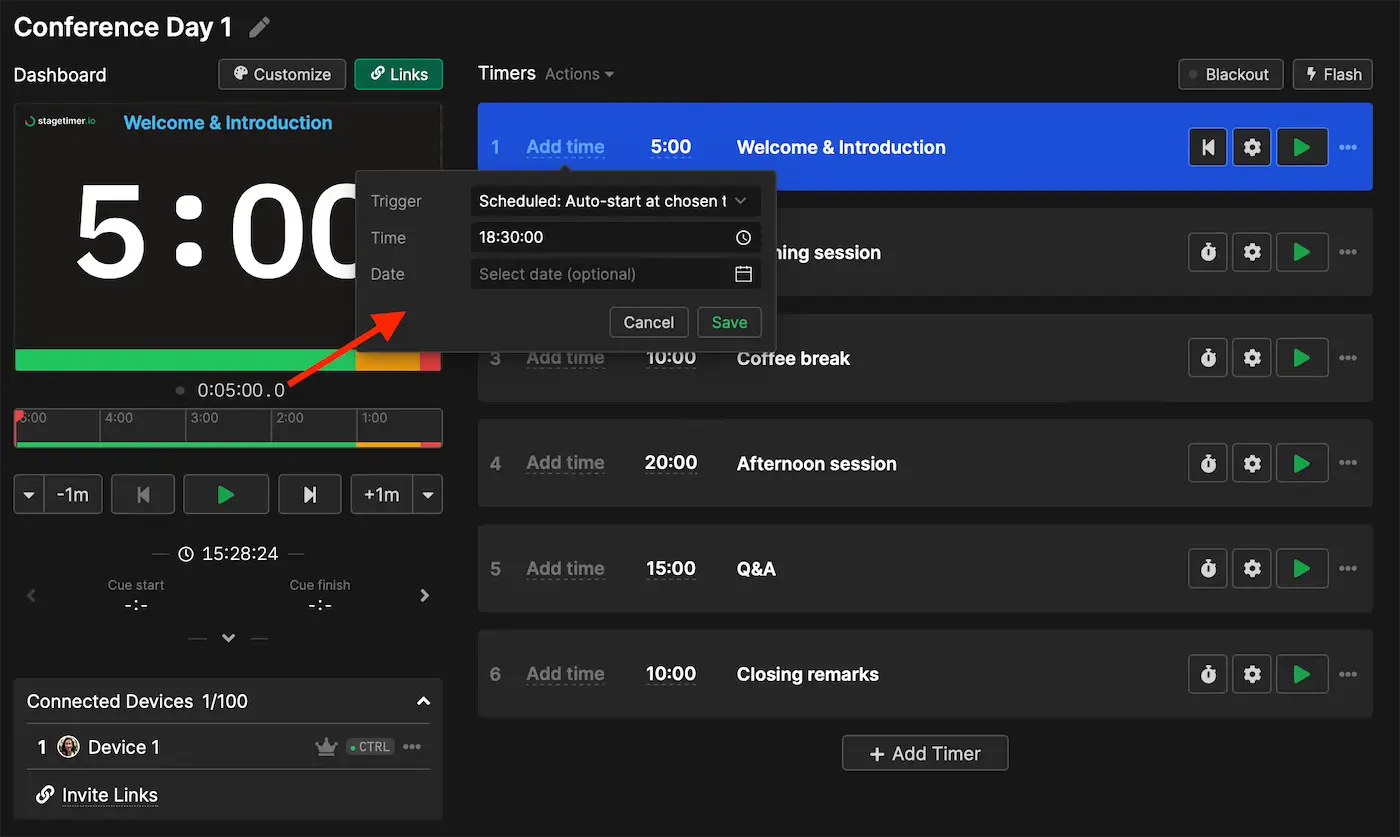Play the Closing remarks timer
Image resolution: width=1400 pixels, height=837 pixels.
pyautogui.click(x=1302, y=674)
